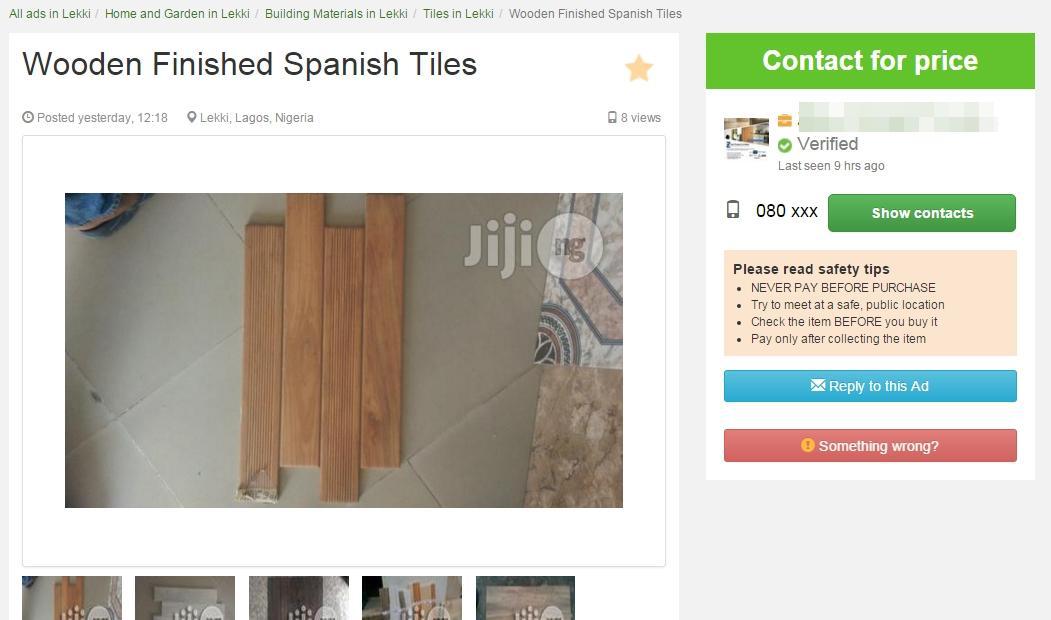Click the seller's verified checkmark icon
The width and height of the screenshot is (1051, 620).
[784, 145]
